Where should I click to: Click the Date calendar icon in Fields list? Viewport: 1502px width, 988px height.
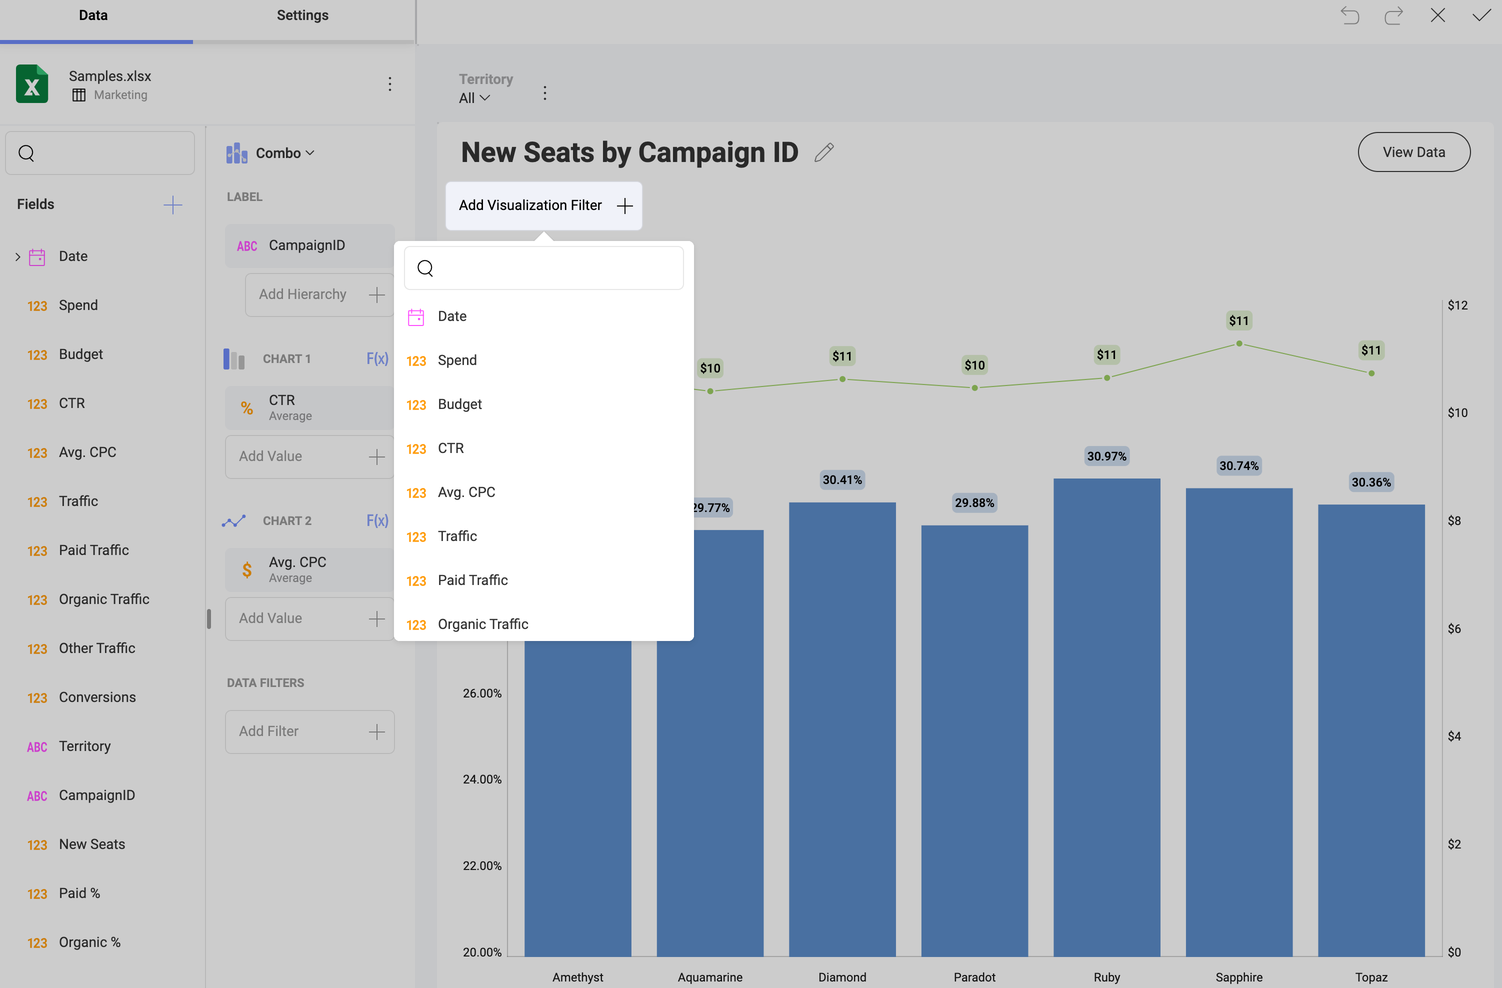tap(37, 257)
